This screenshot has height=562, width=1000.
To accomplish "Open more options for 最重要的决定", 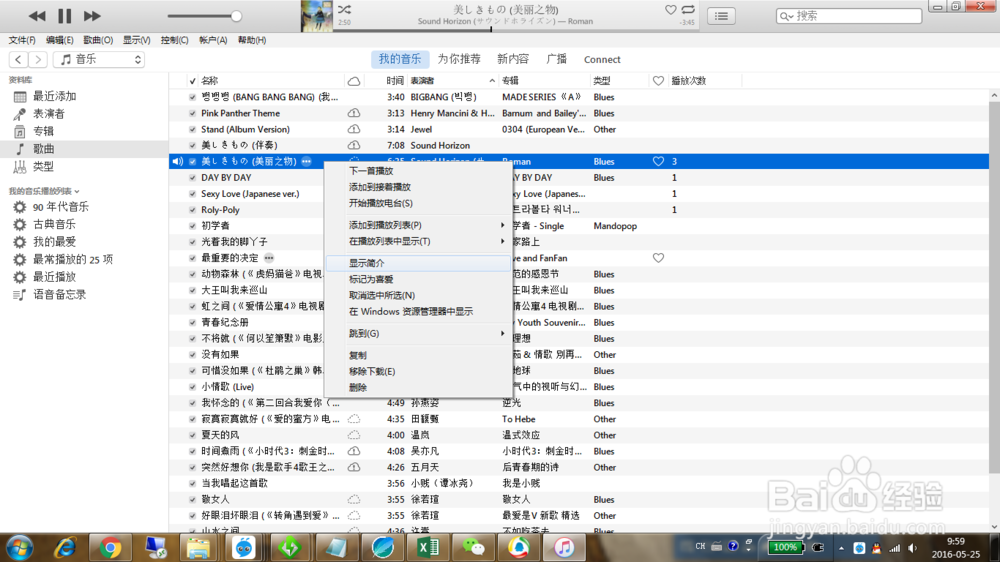I will (269, 258).
